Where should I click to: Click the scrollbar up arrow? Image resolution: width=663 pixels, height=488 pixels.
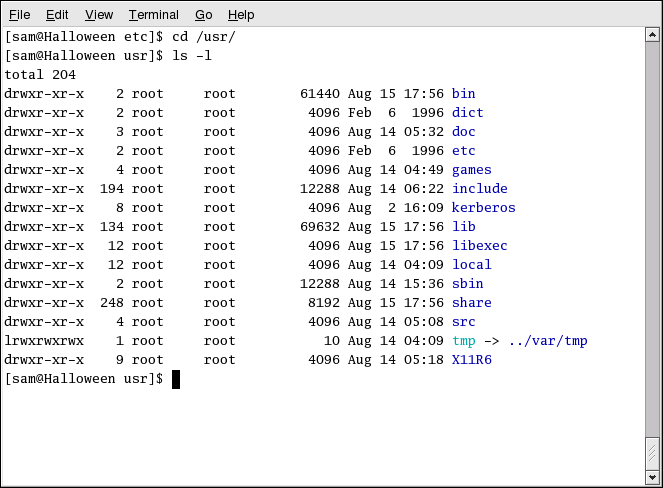click(x=652, y=36)
